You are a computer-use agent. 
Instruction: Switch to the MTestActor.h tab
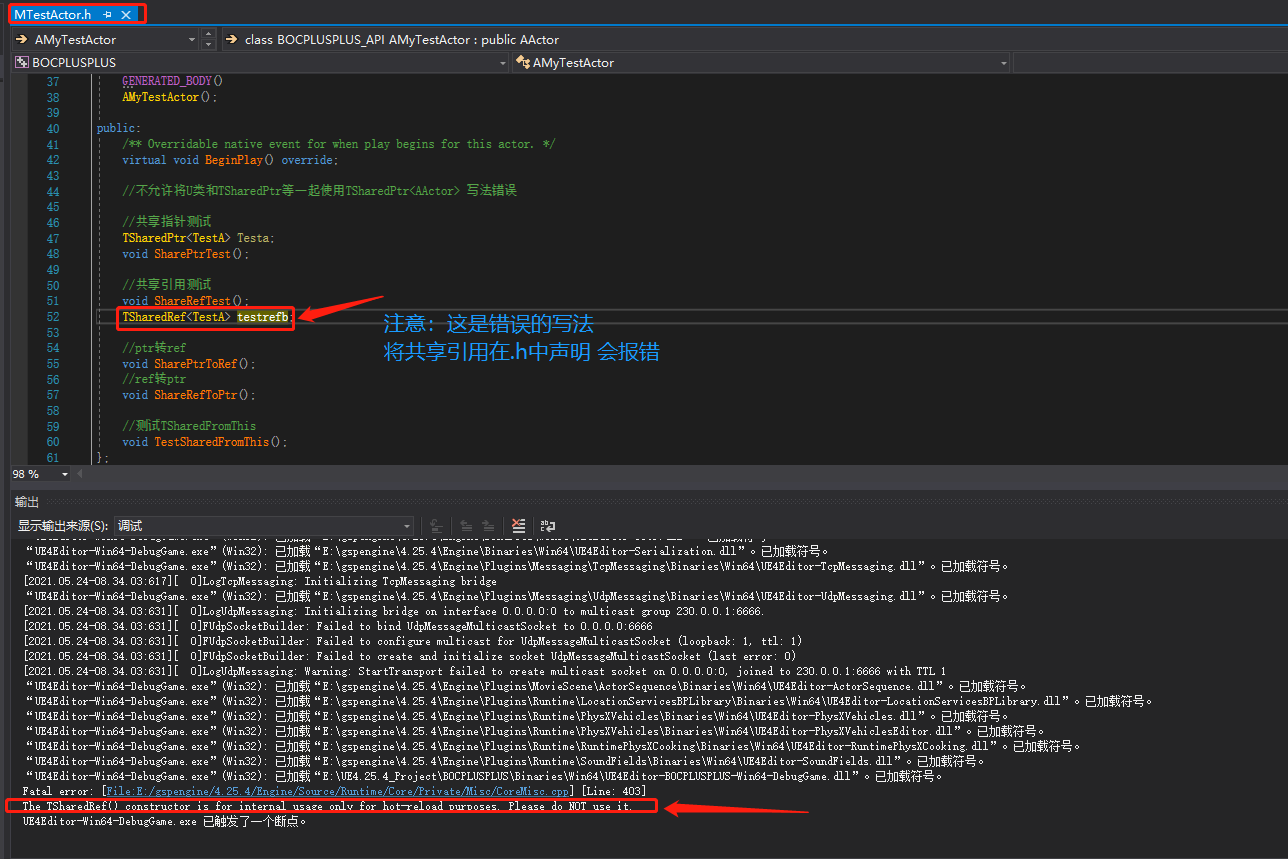pyautogui.click(x=55, y=15)
